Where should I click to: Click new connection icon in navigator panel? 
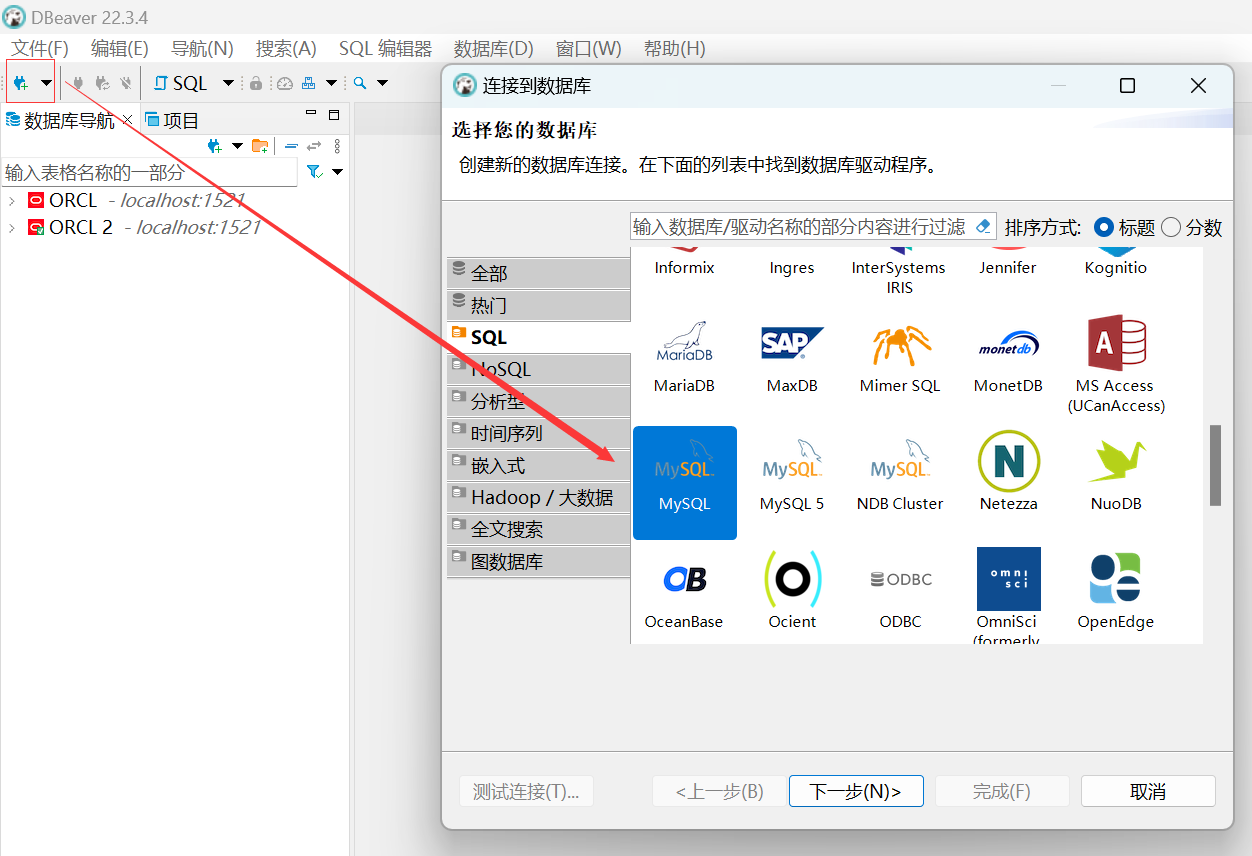tap(214, 146)
